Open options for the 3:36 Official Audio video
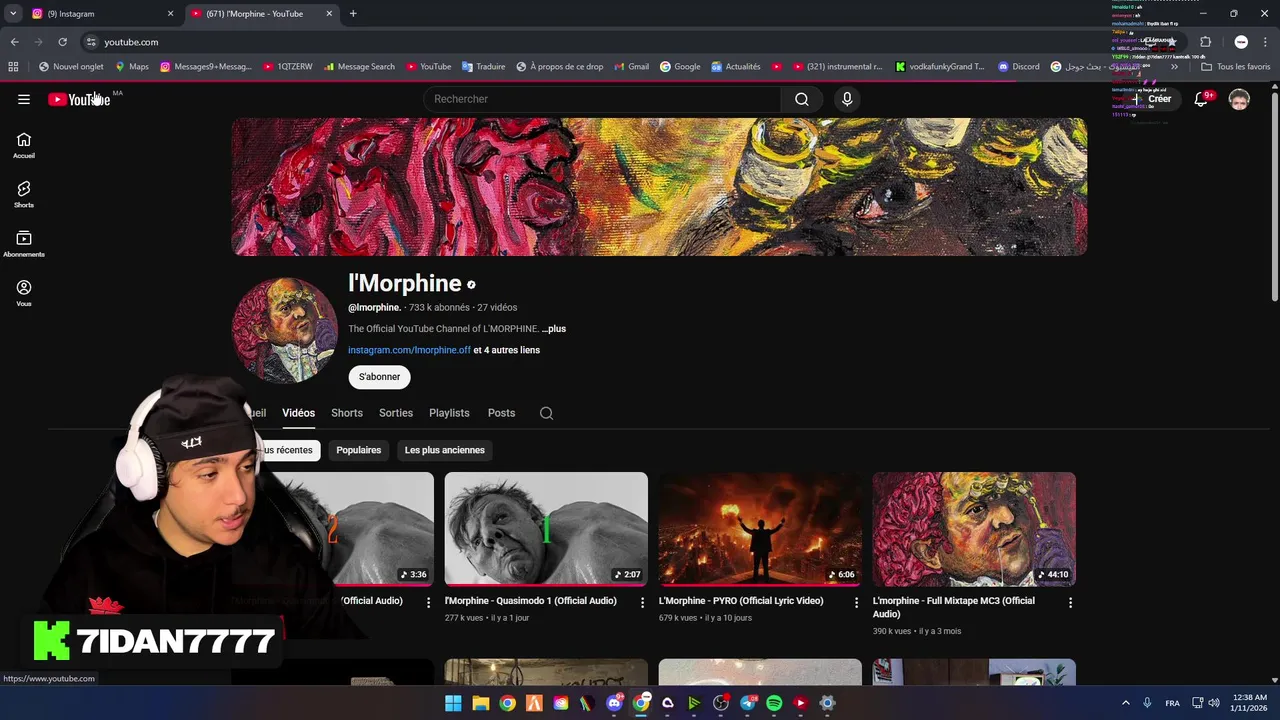The height and width of the screenshot is (720, 1280). (428, 602)
